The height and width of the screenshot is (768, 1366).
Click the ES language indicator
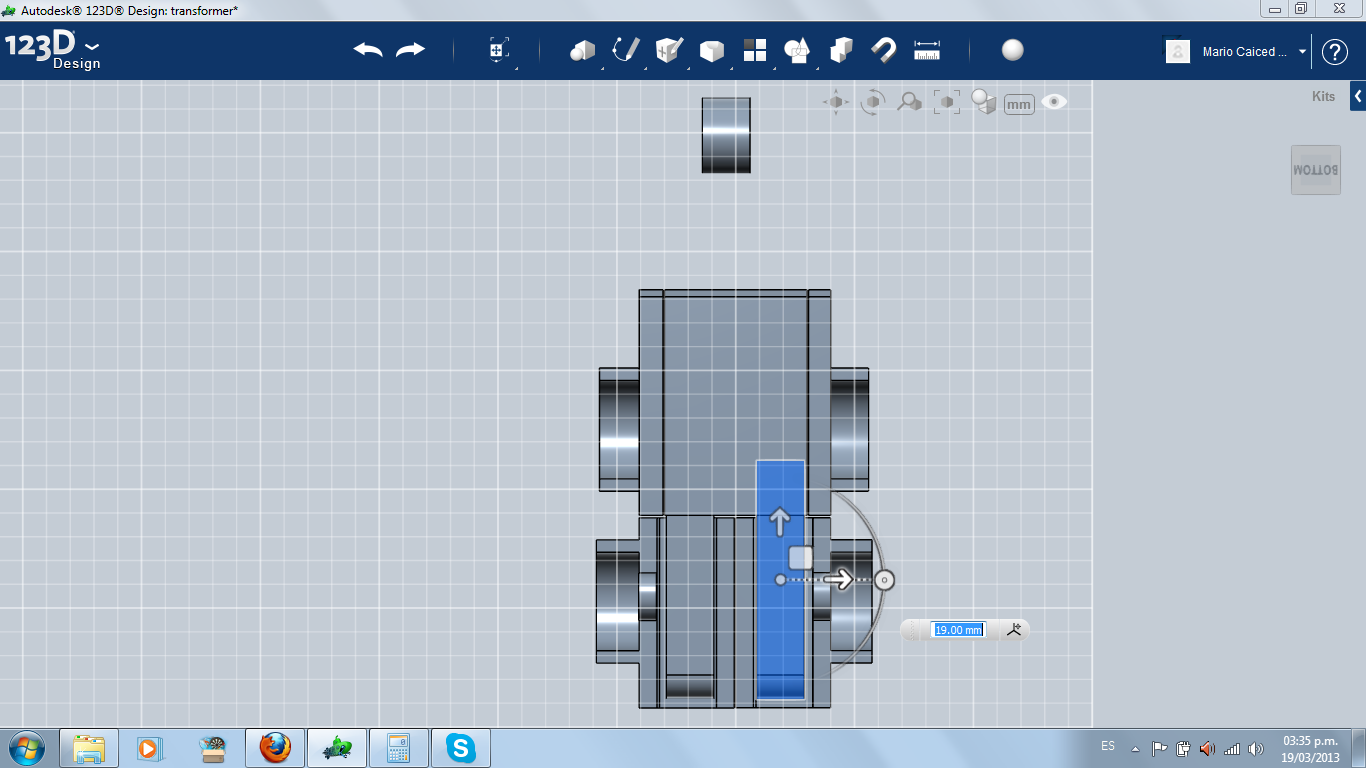coord(1108,746)
